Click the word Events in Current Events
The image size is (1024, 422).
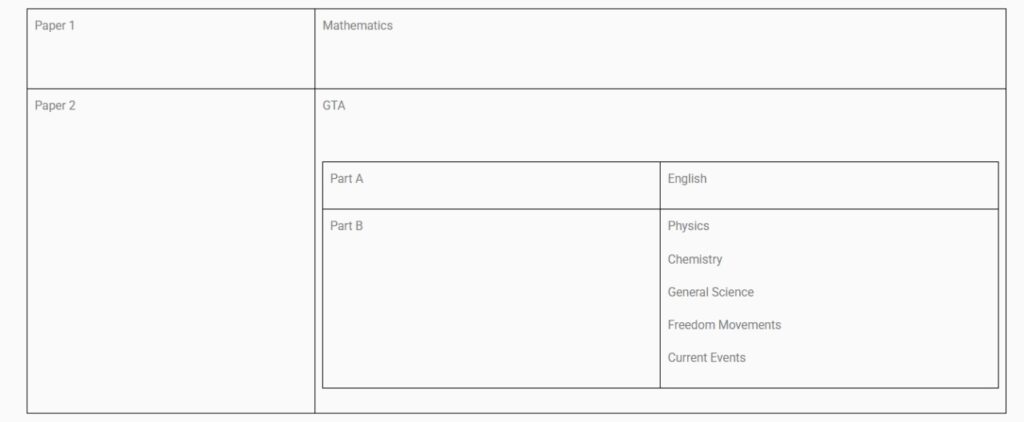(728, 357)
